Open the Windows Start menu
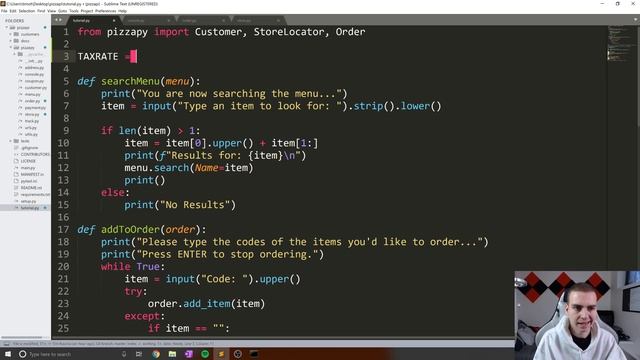640x360 pixels. click(8, 354)
